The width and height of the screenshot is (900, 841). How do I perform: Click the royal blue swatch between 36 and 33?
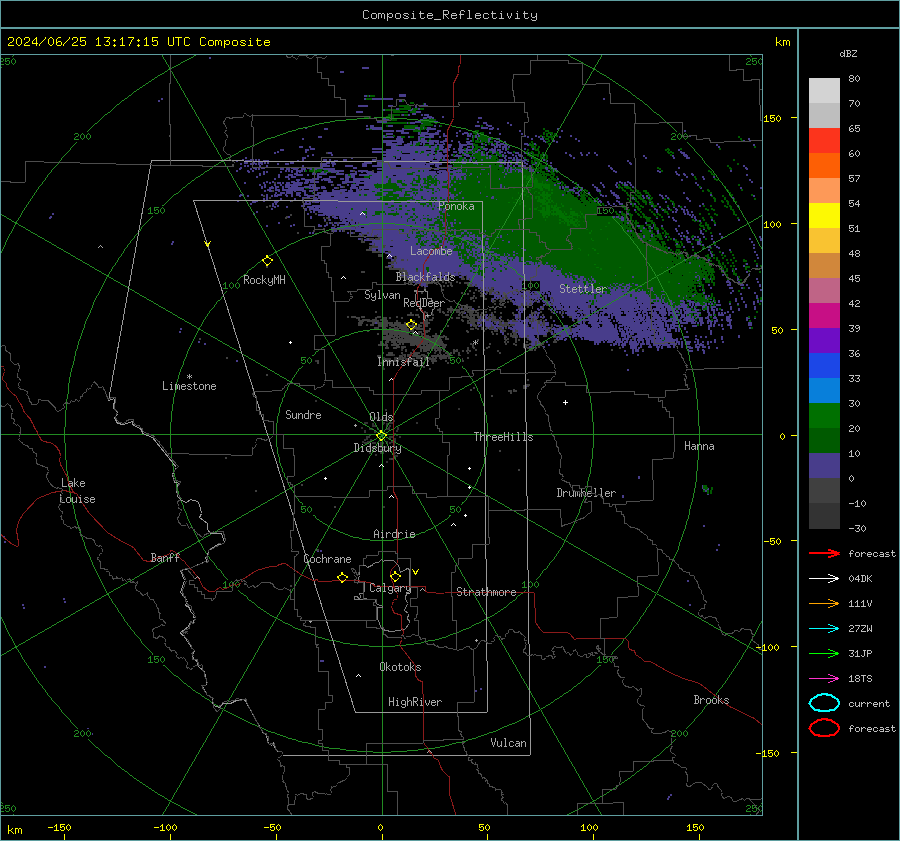pos(824,366)
